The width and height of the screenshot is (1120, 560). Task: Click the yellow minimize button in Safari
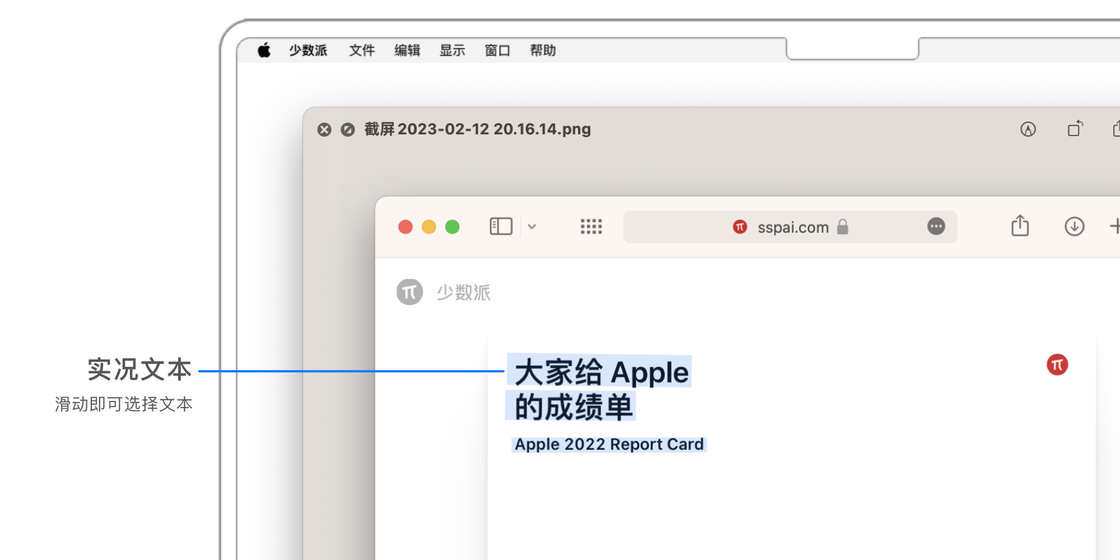tap(429, 227)
